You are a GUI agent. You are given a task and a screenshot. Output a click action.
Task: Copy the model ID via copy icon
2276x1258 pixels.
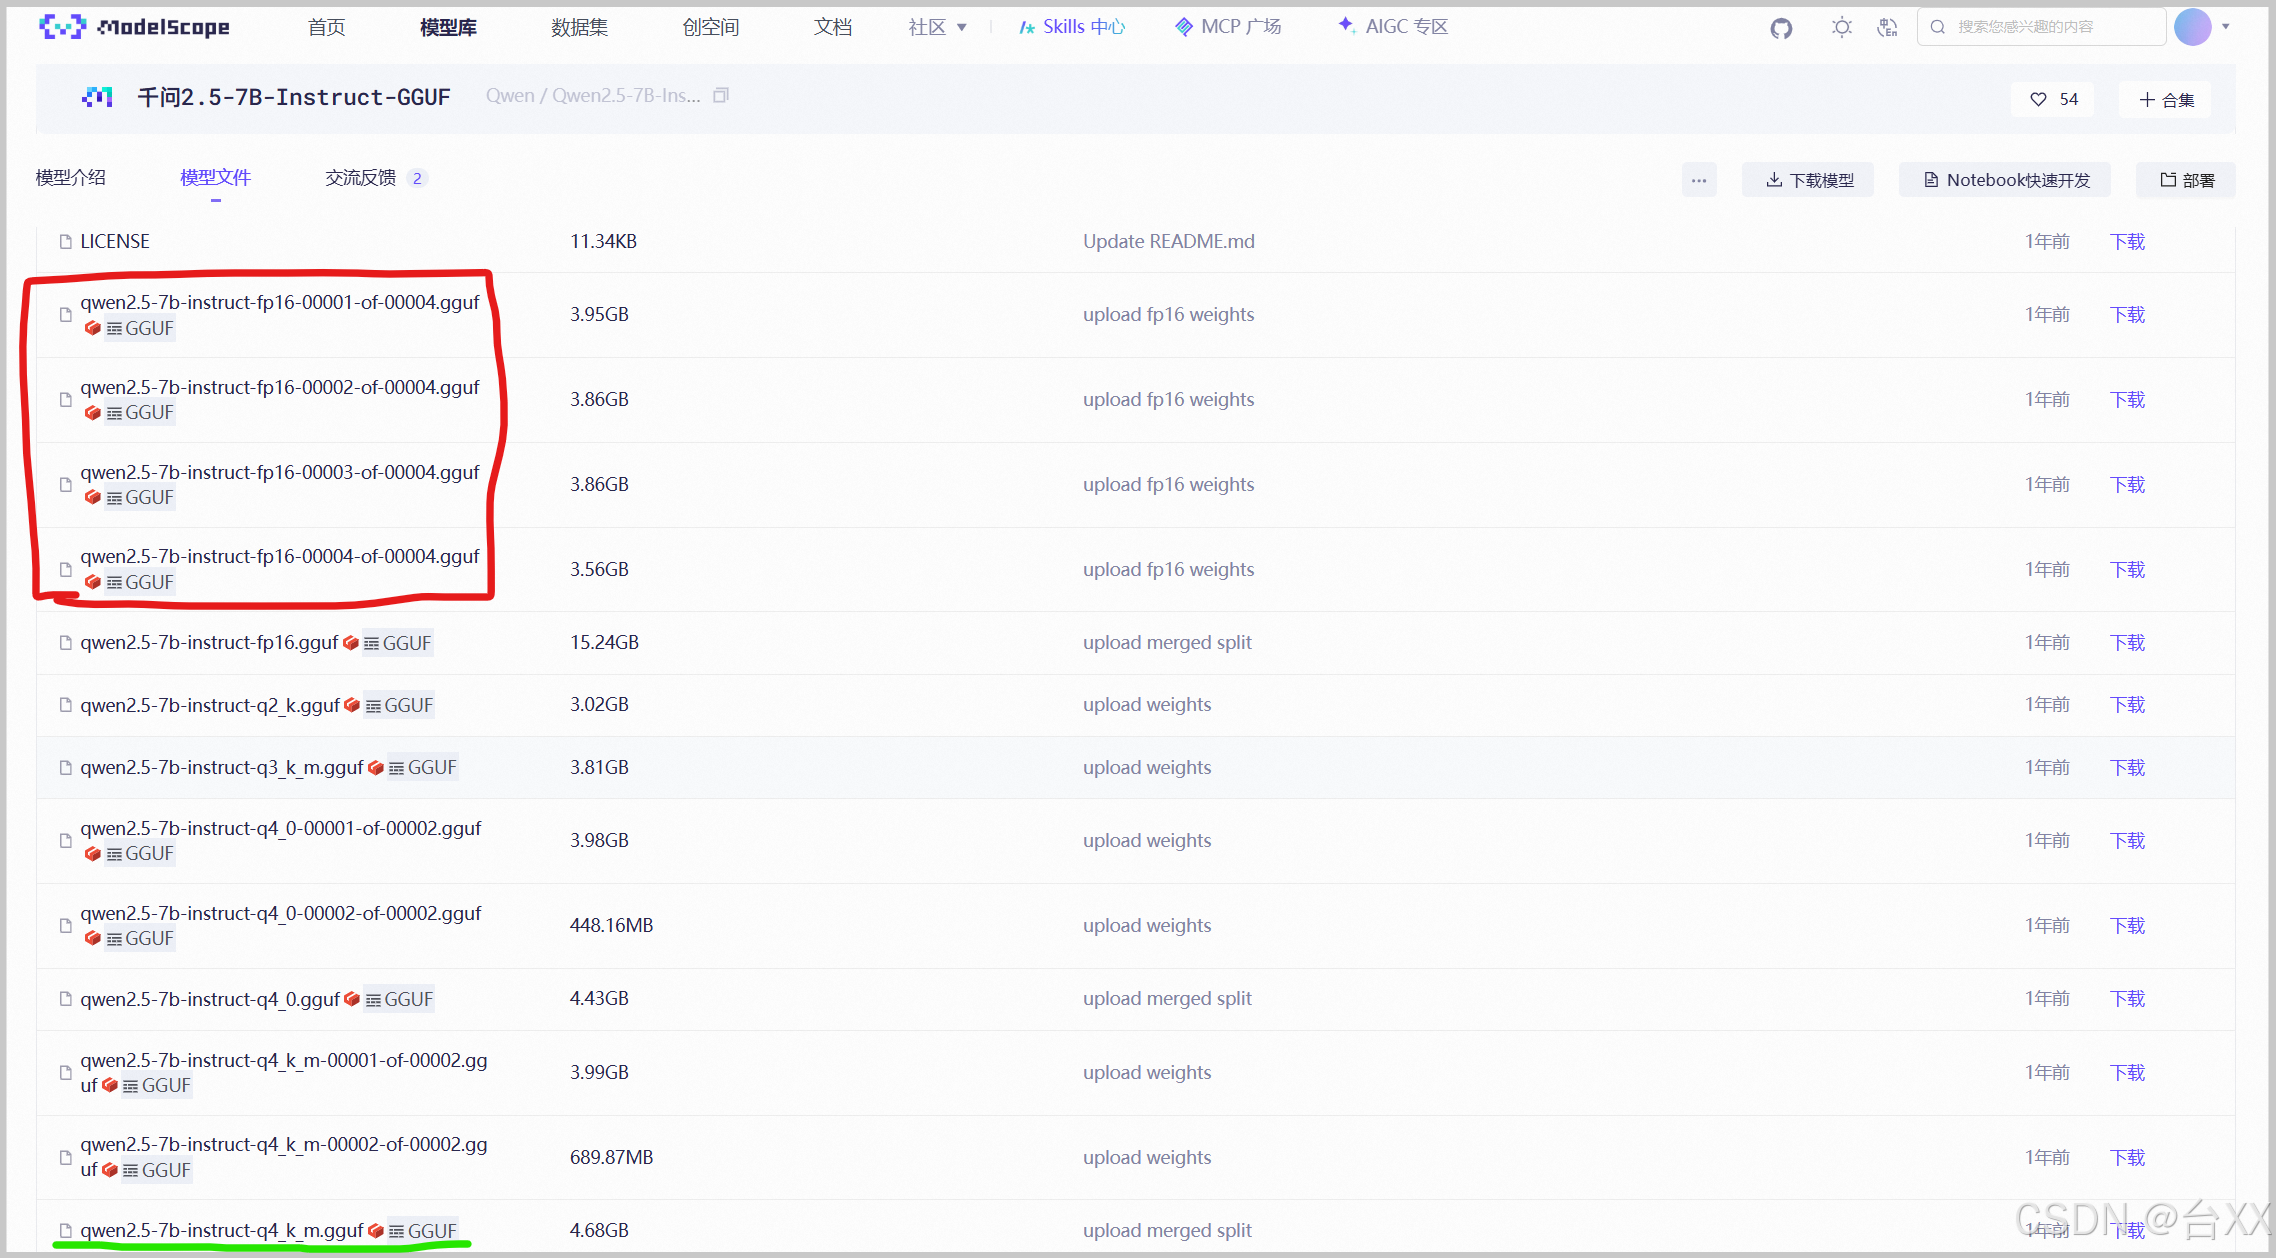(721, 96)
